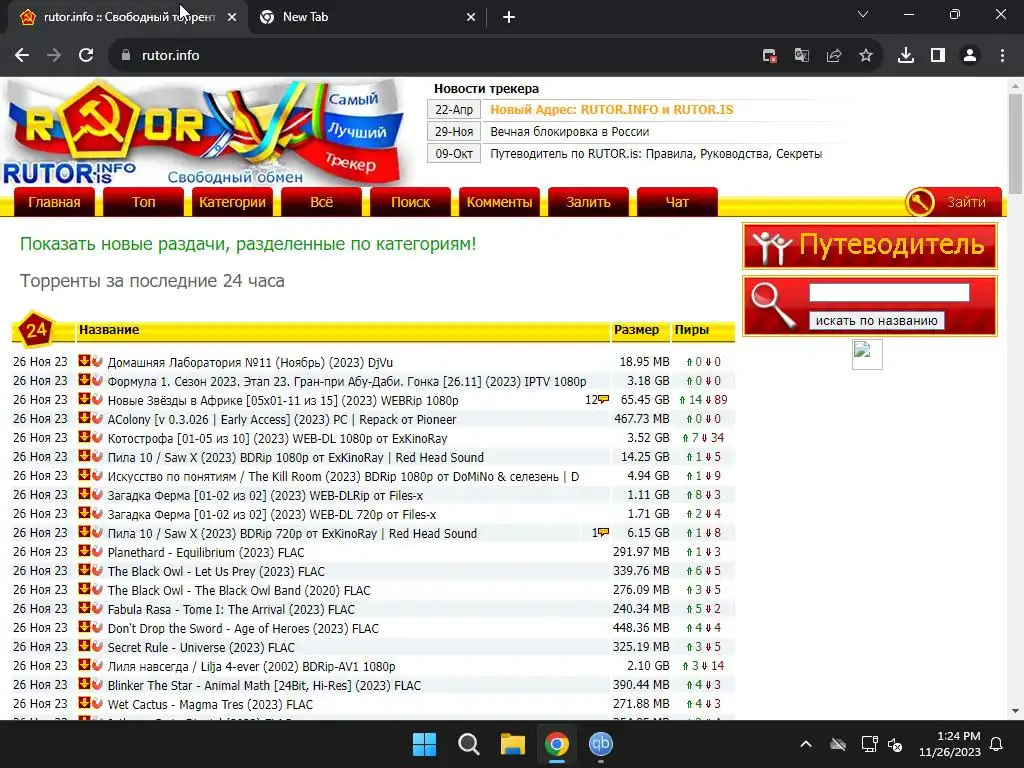Bookmark this page with the star icon

[866, 56]
